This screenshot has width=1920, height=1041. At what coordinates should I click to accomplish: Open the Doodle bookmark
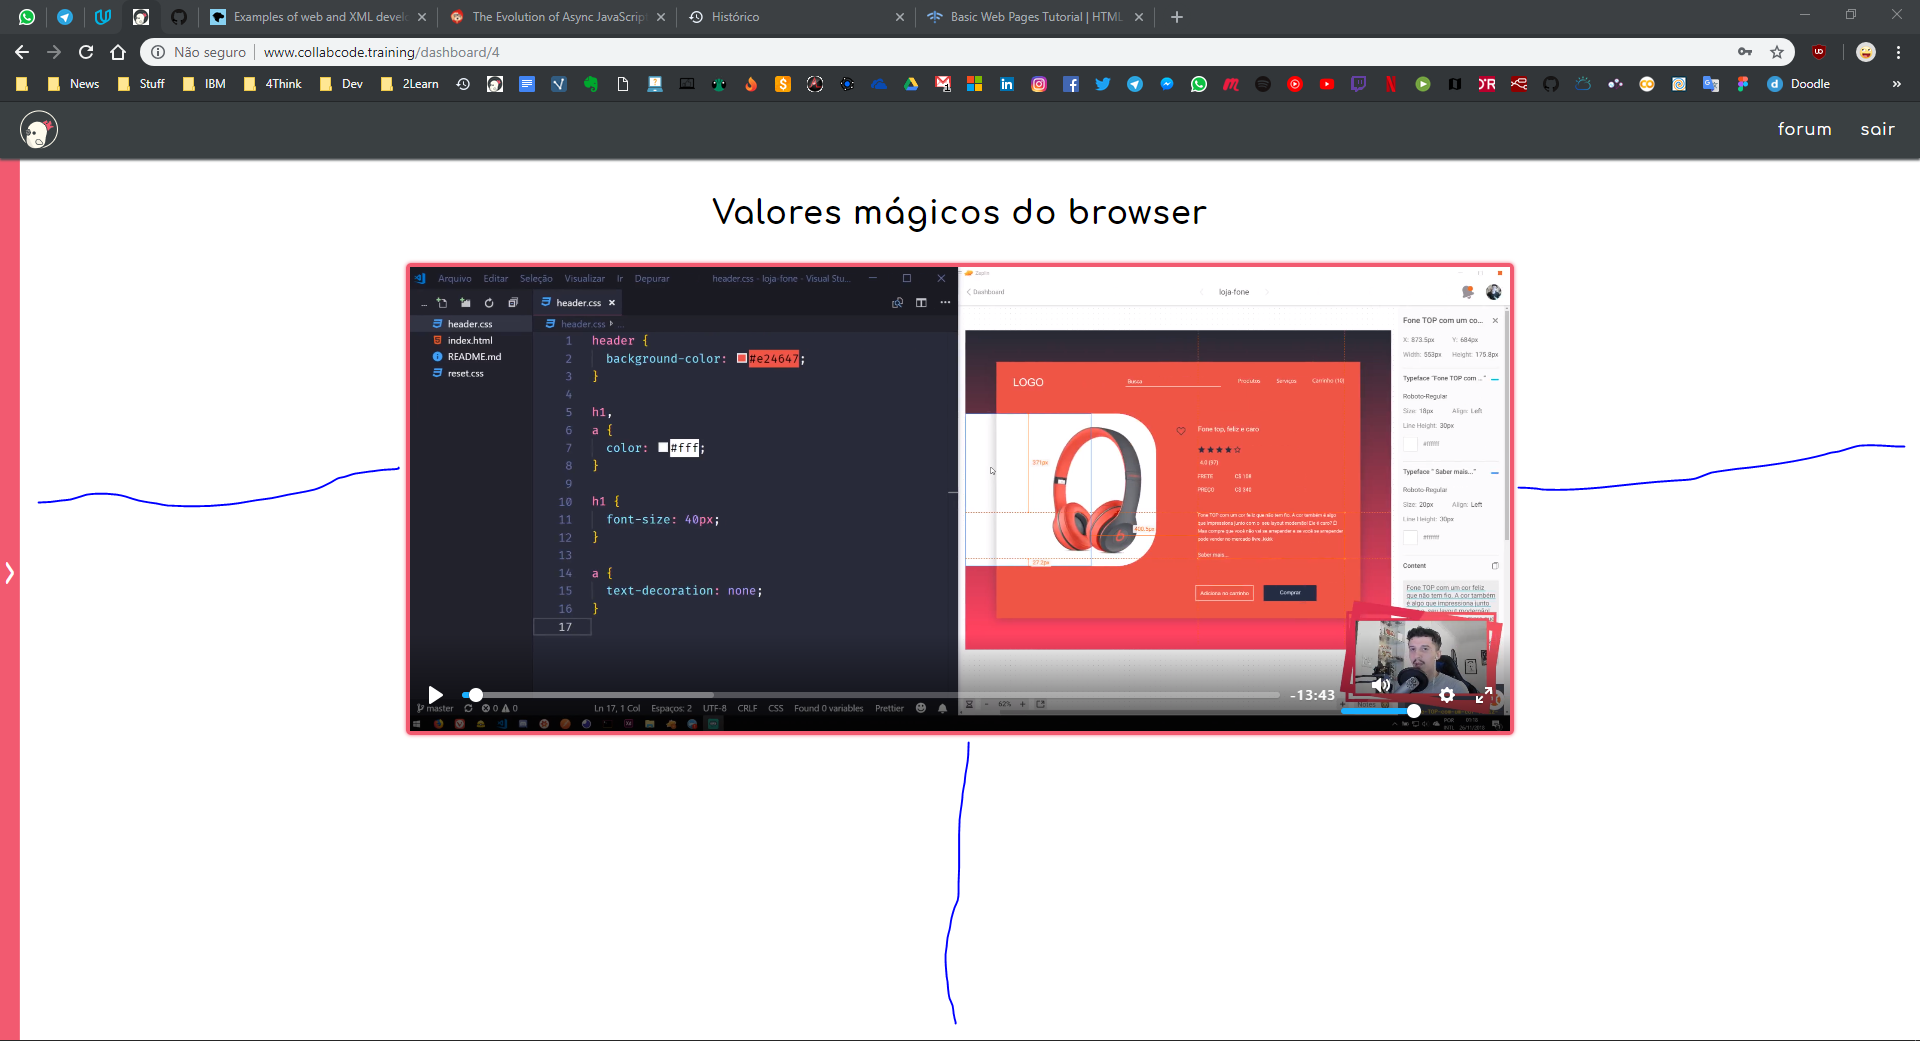click(x=1799, y=84)
